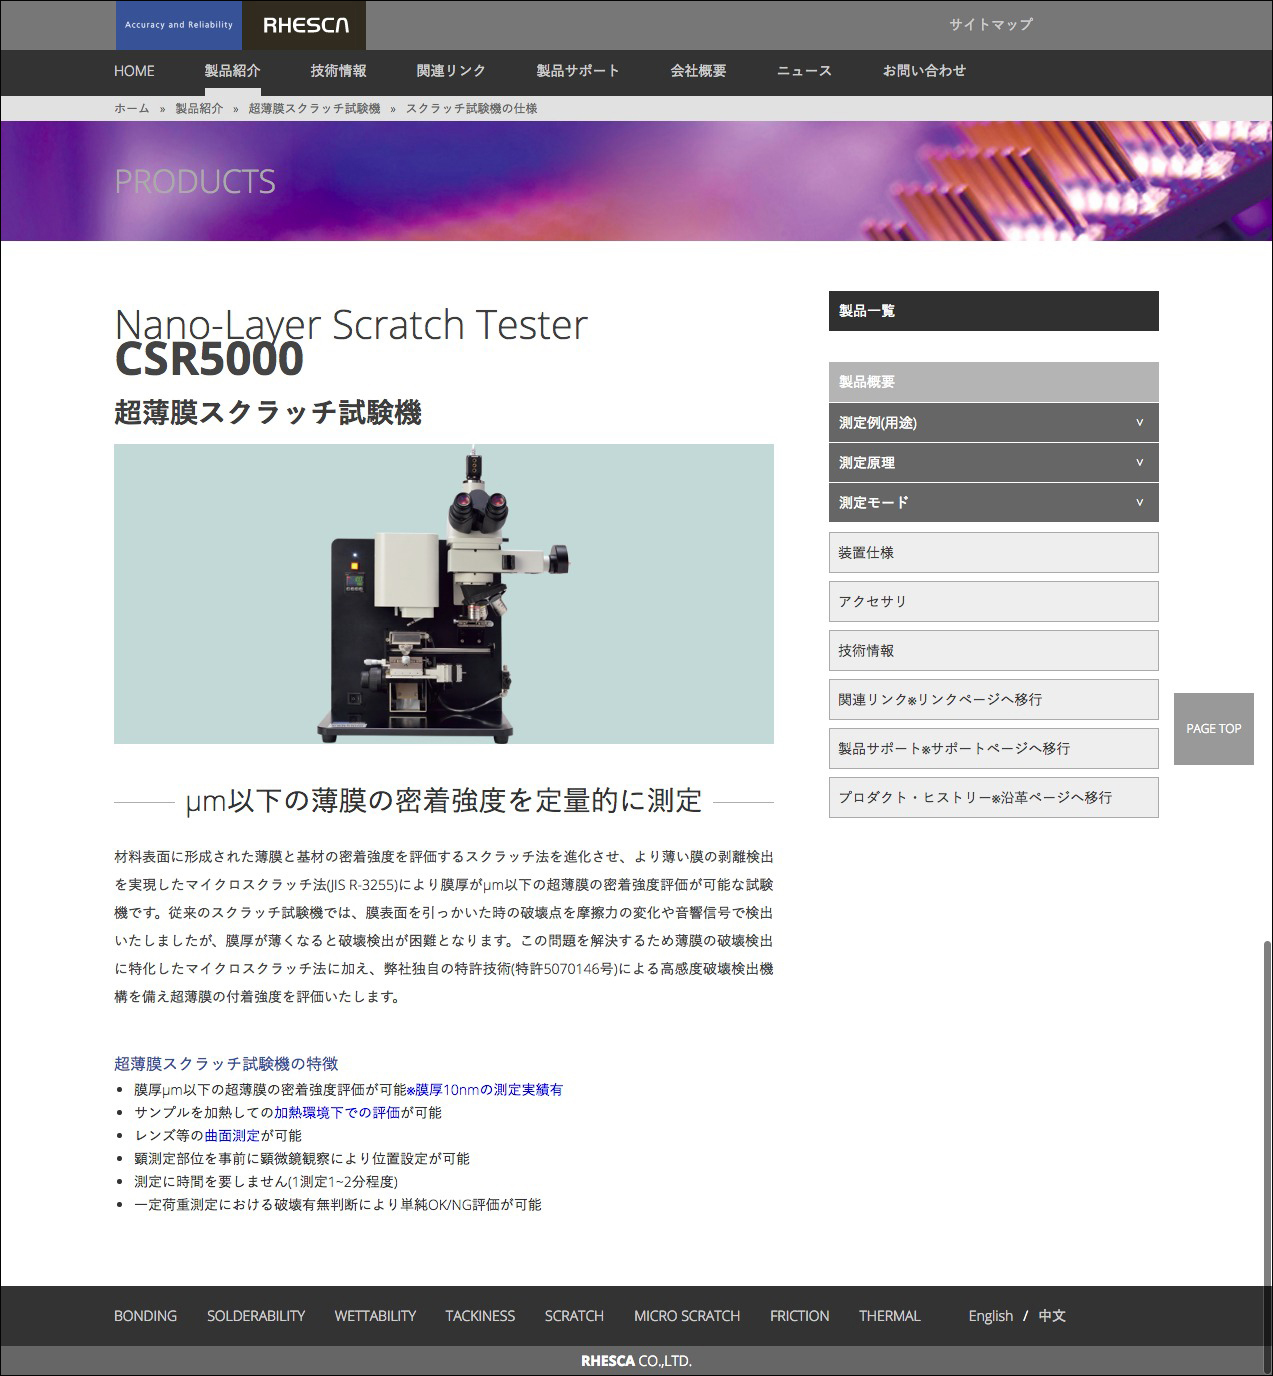This screenshot has width=1273, height=1376.
Task: Click RHESCA CO.,LTD. footer text
Action: point(636,1361)
